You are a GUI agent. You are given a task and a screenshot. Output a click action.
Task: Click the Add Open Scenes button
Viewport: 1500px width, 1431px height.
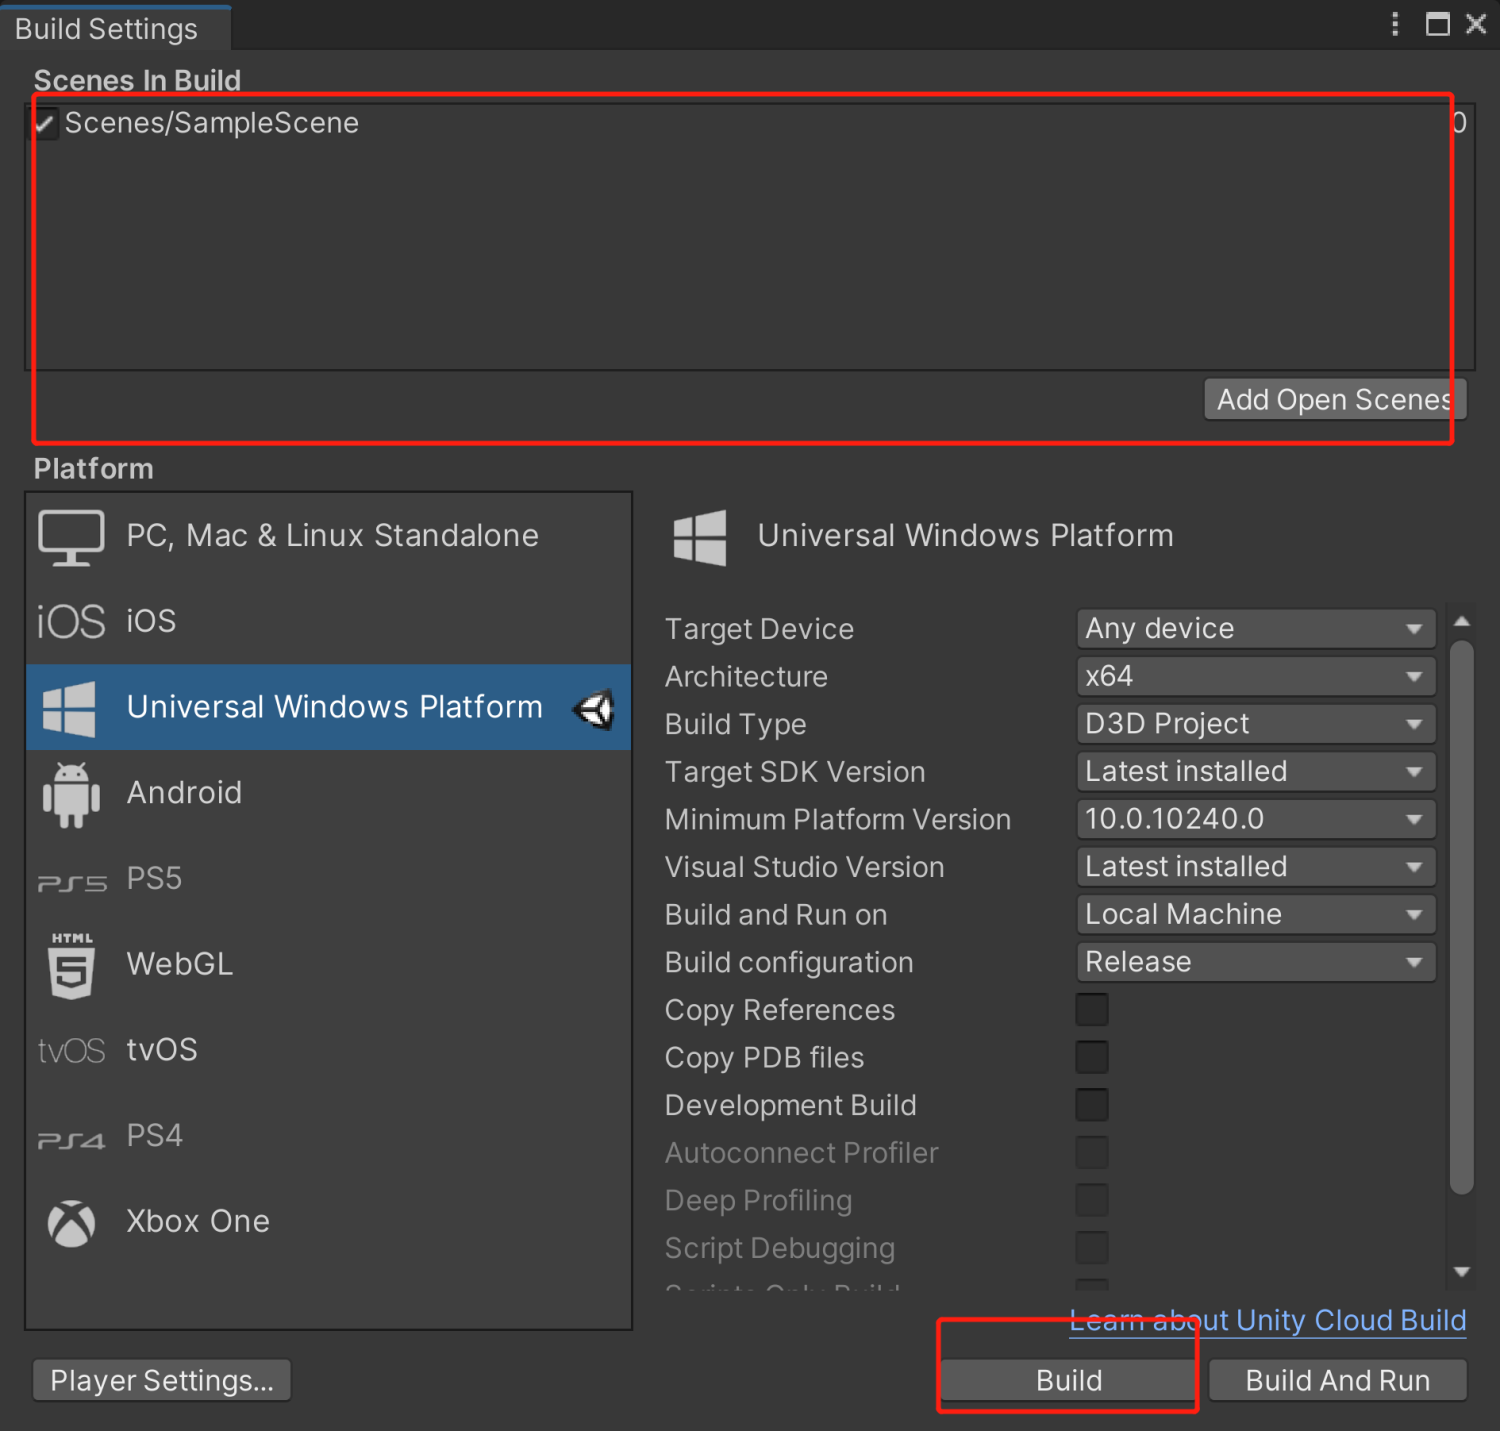[x=1335, y=399]
